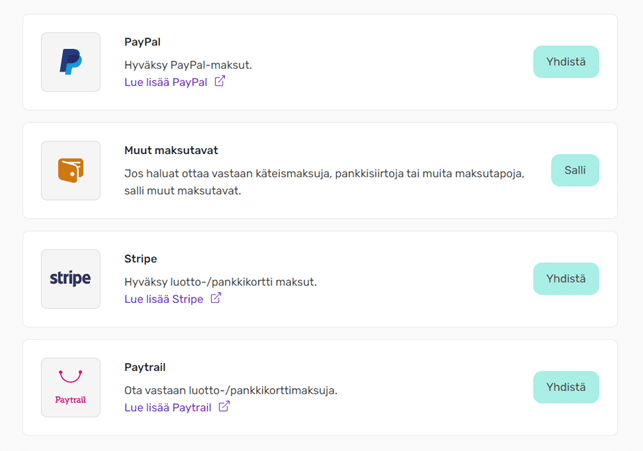Click the "Hyväksy PayPal-maksut." description
This screenshot has height=451, width=643.
tap(188, 65)
